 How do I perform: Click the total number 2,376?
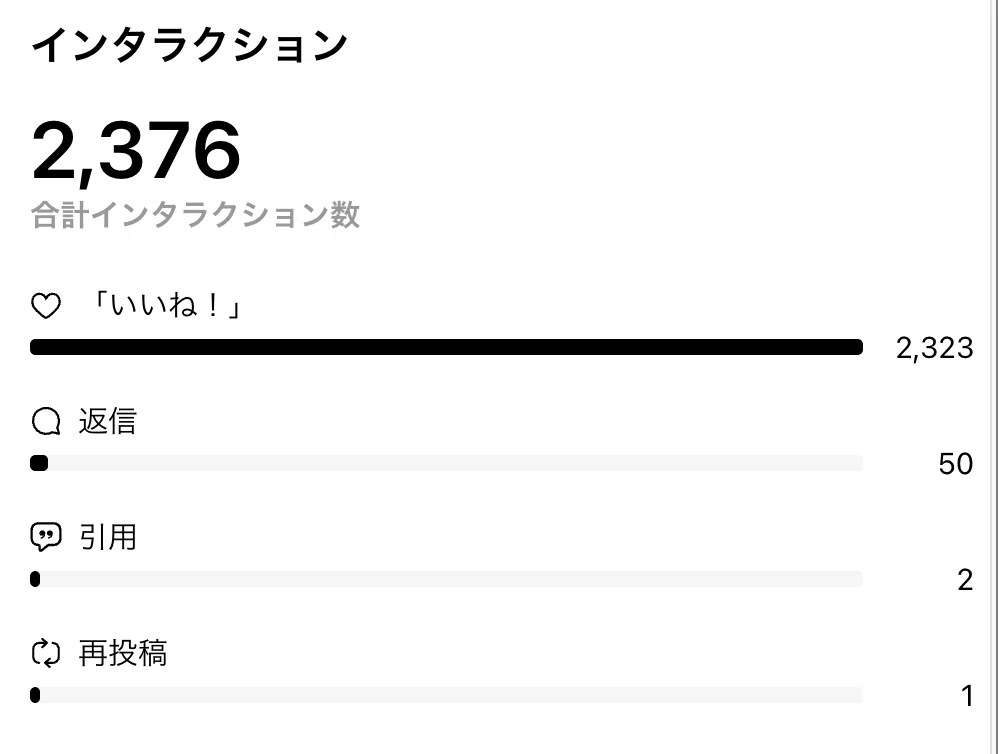pyautogui.click(x=136, y=151)
